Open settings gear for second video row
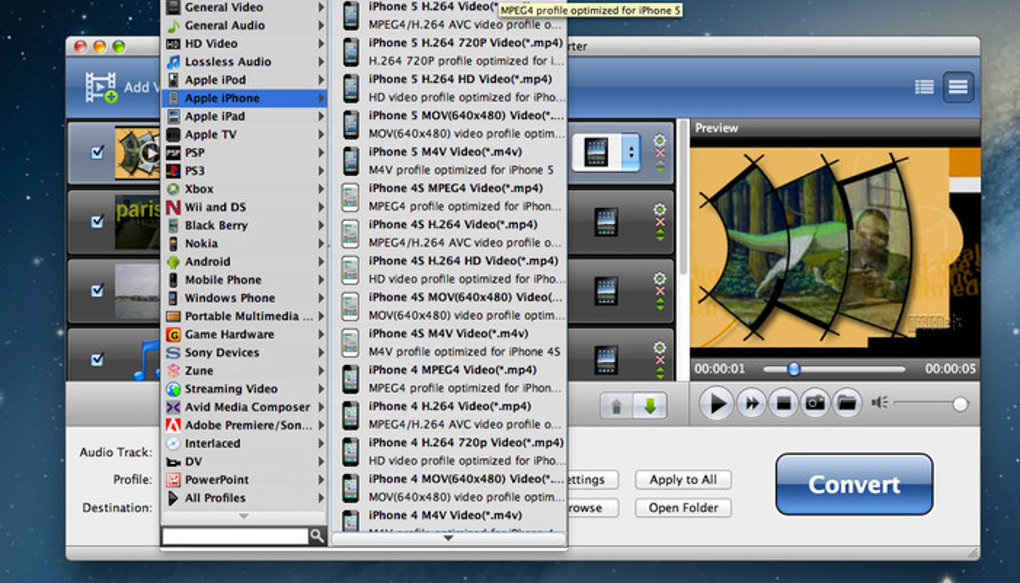This screenshot has width=1020, height=583. pos(660,210)
